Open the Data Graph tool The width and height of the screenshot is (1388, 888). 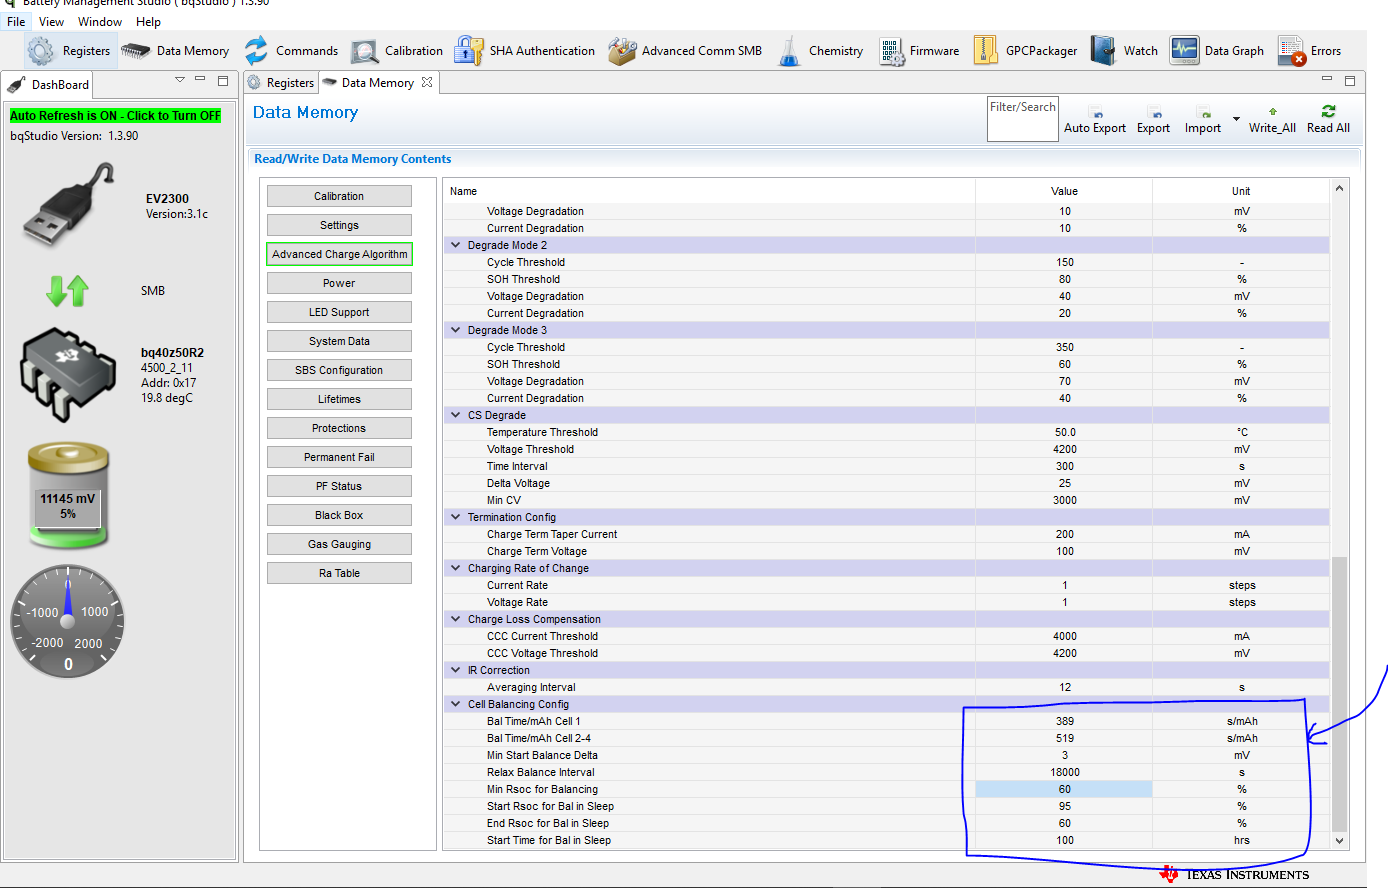pyautogui.click(x=1185, y=51)
